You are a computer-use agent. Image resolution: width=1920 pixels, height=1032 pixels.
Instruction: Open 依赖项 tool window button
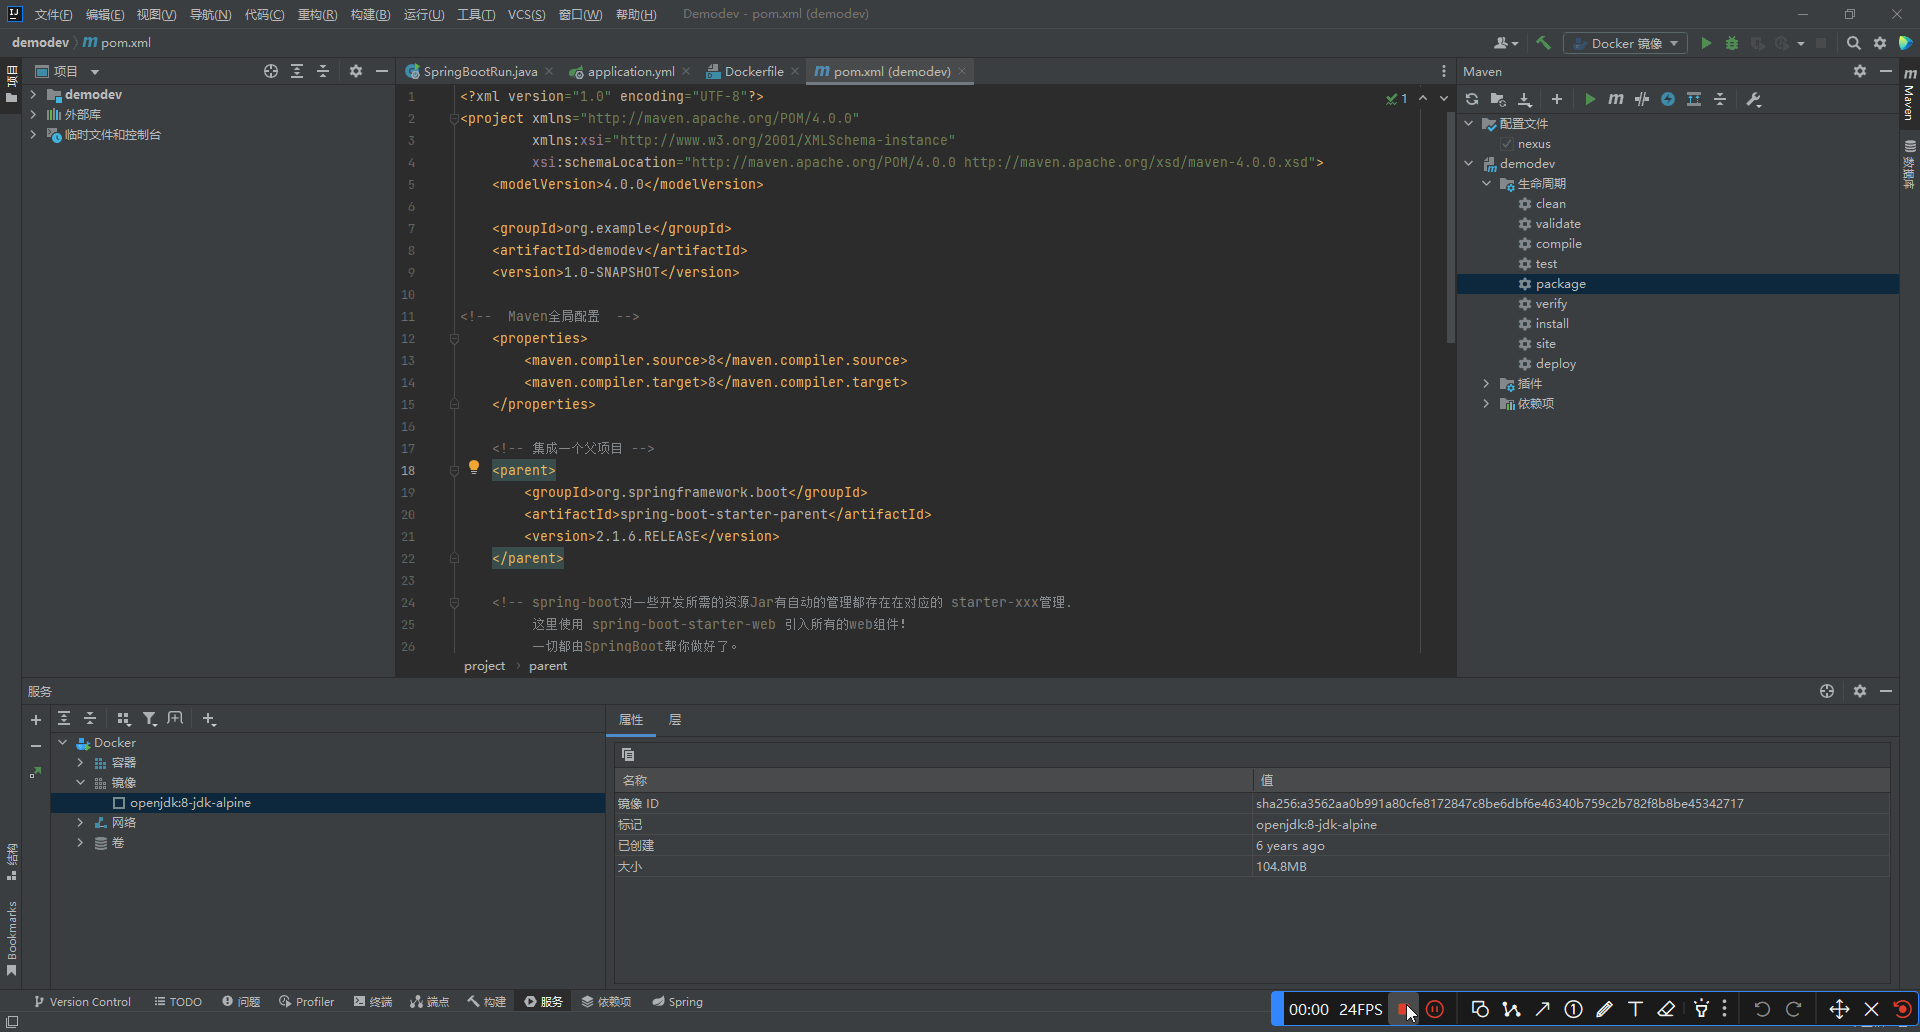pyautogui.click(x=607, y=1002)
